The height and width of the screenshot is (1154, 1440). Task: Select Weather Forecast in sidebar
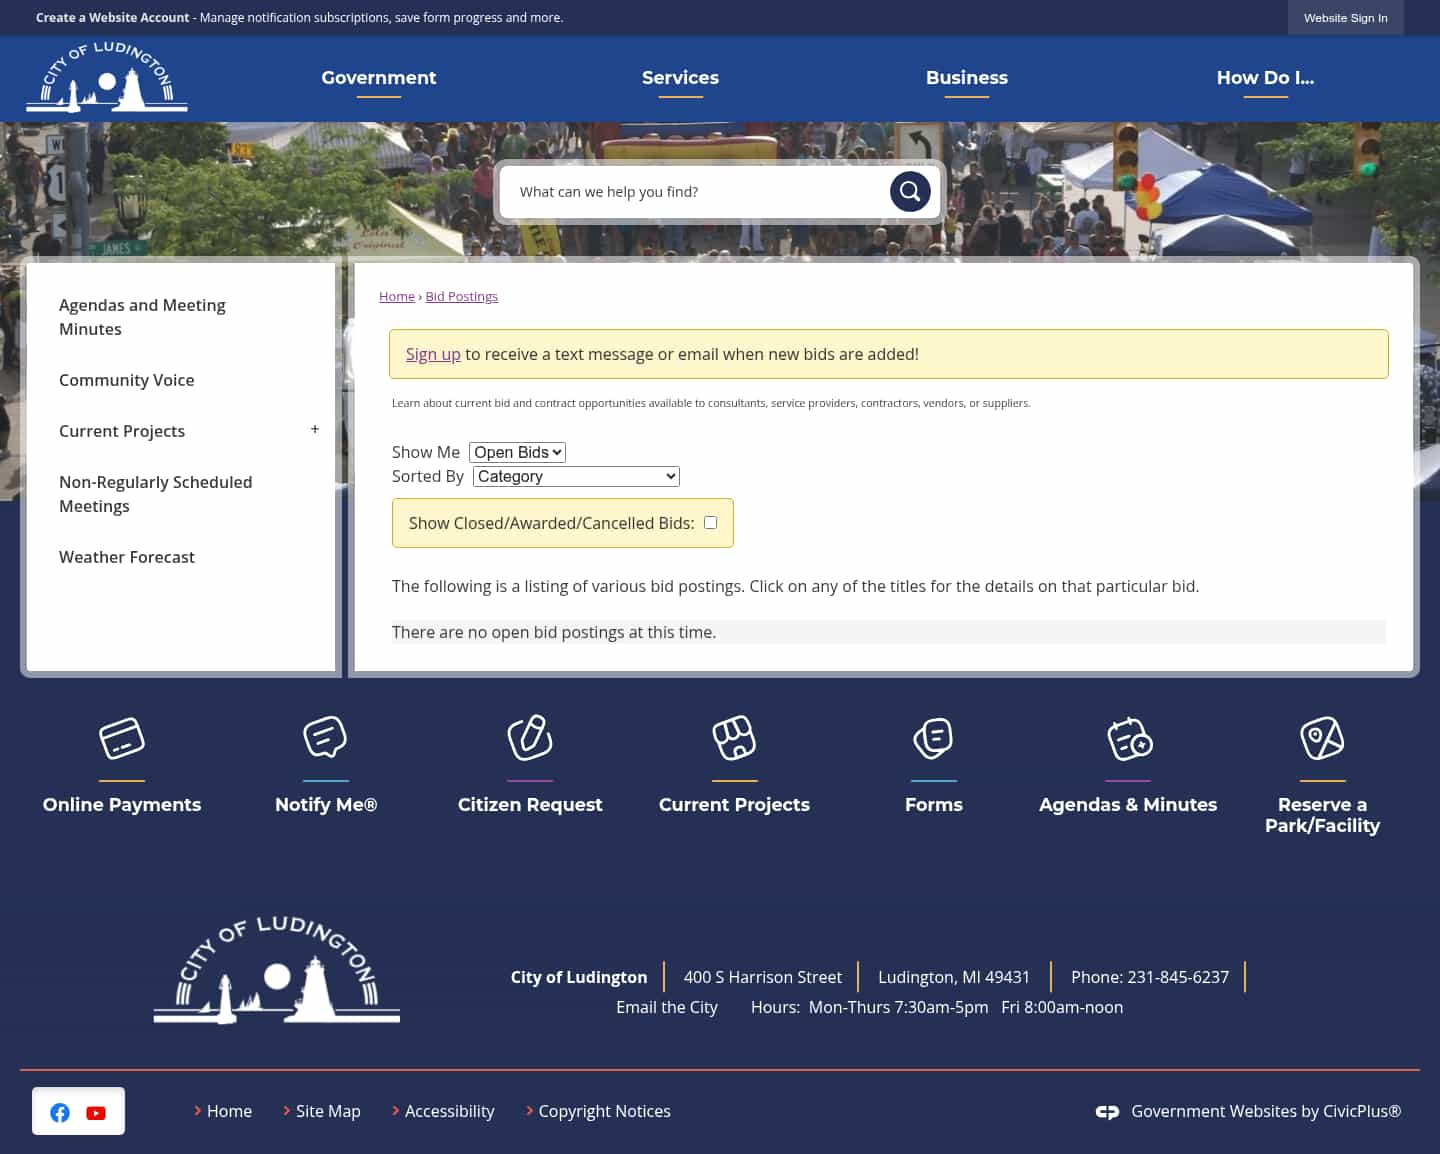tap(127, 557)
